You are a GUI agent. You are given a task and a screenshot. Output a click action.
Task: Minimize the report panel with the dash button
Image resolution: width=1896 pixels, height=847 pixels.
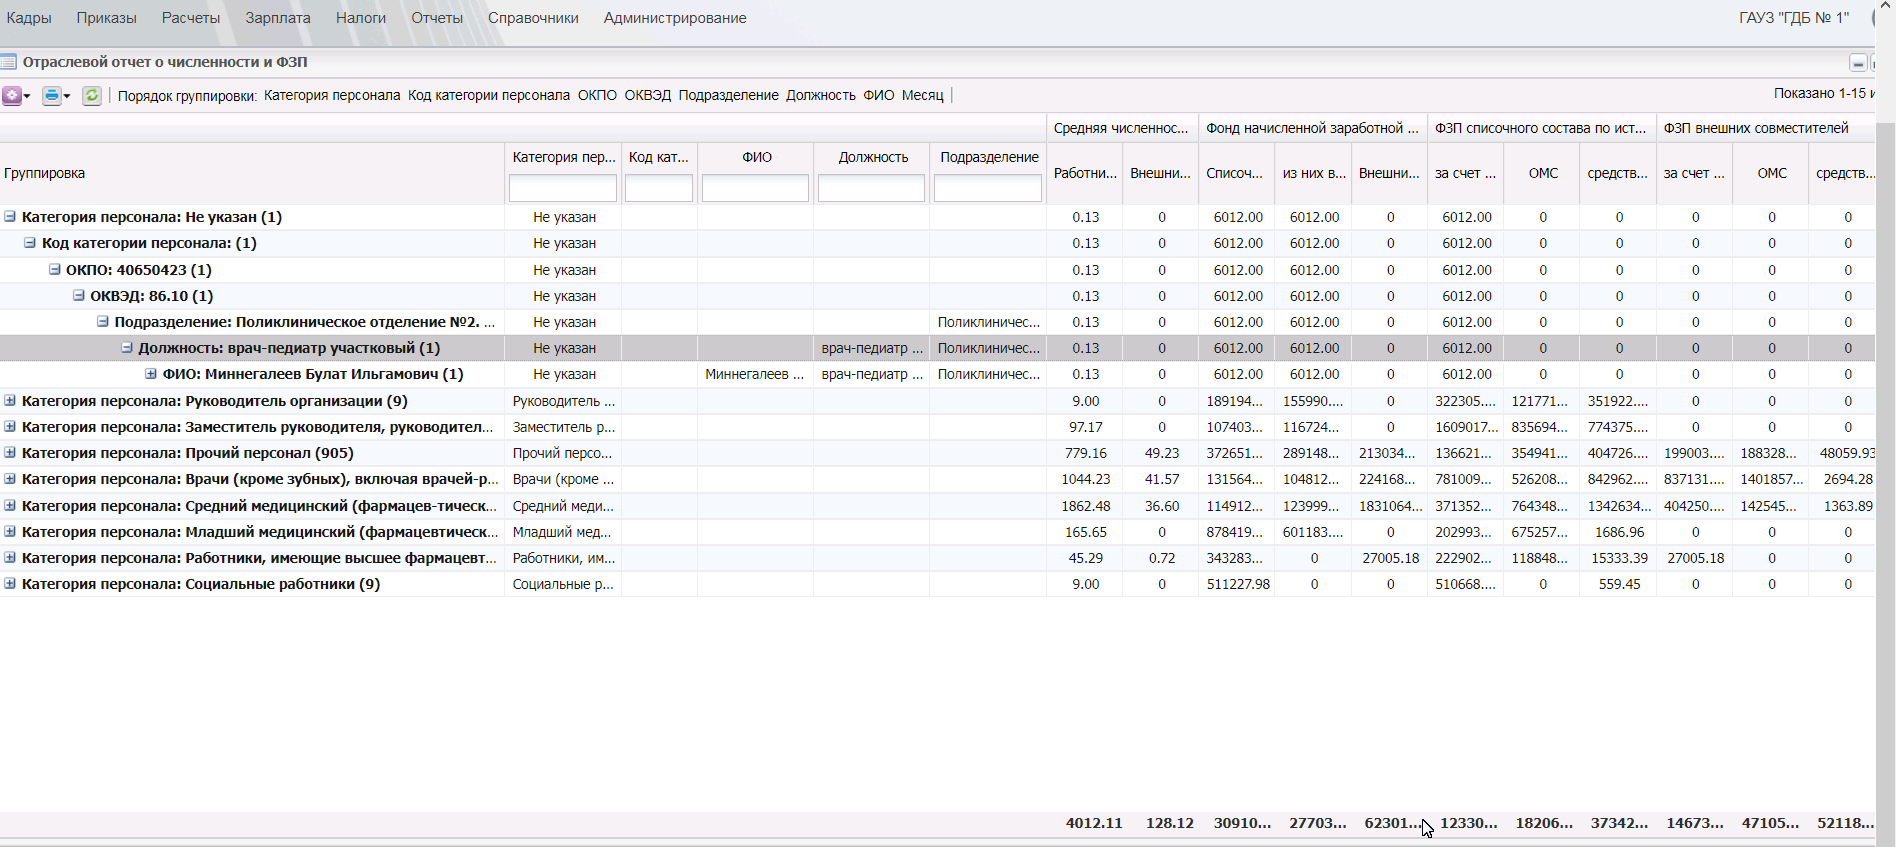(x=1857, y=63)
